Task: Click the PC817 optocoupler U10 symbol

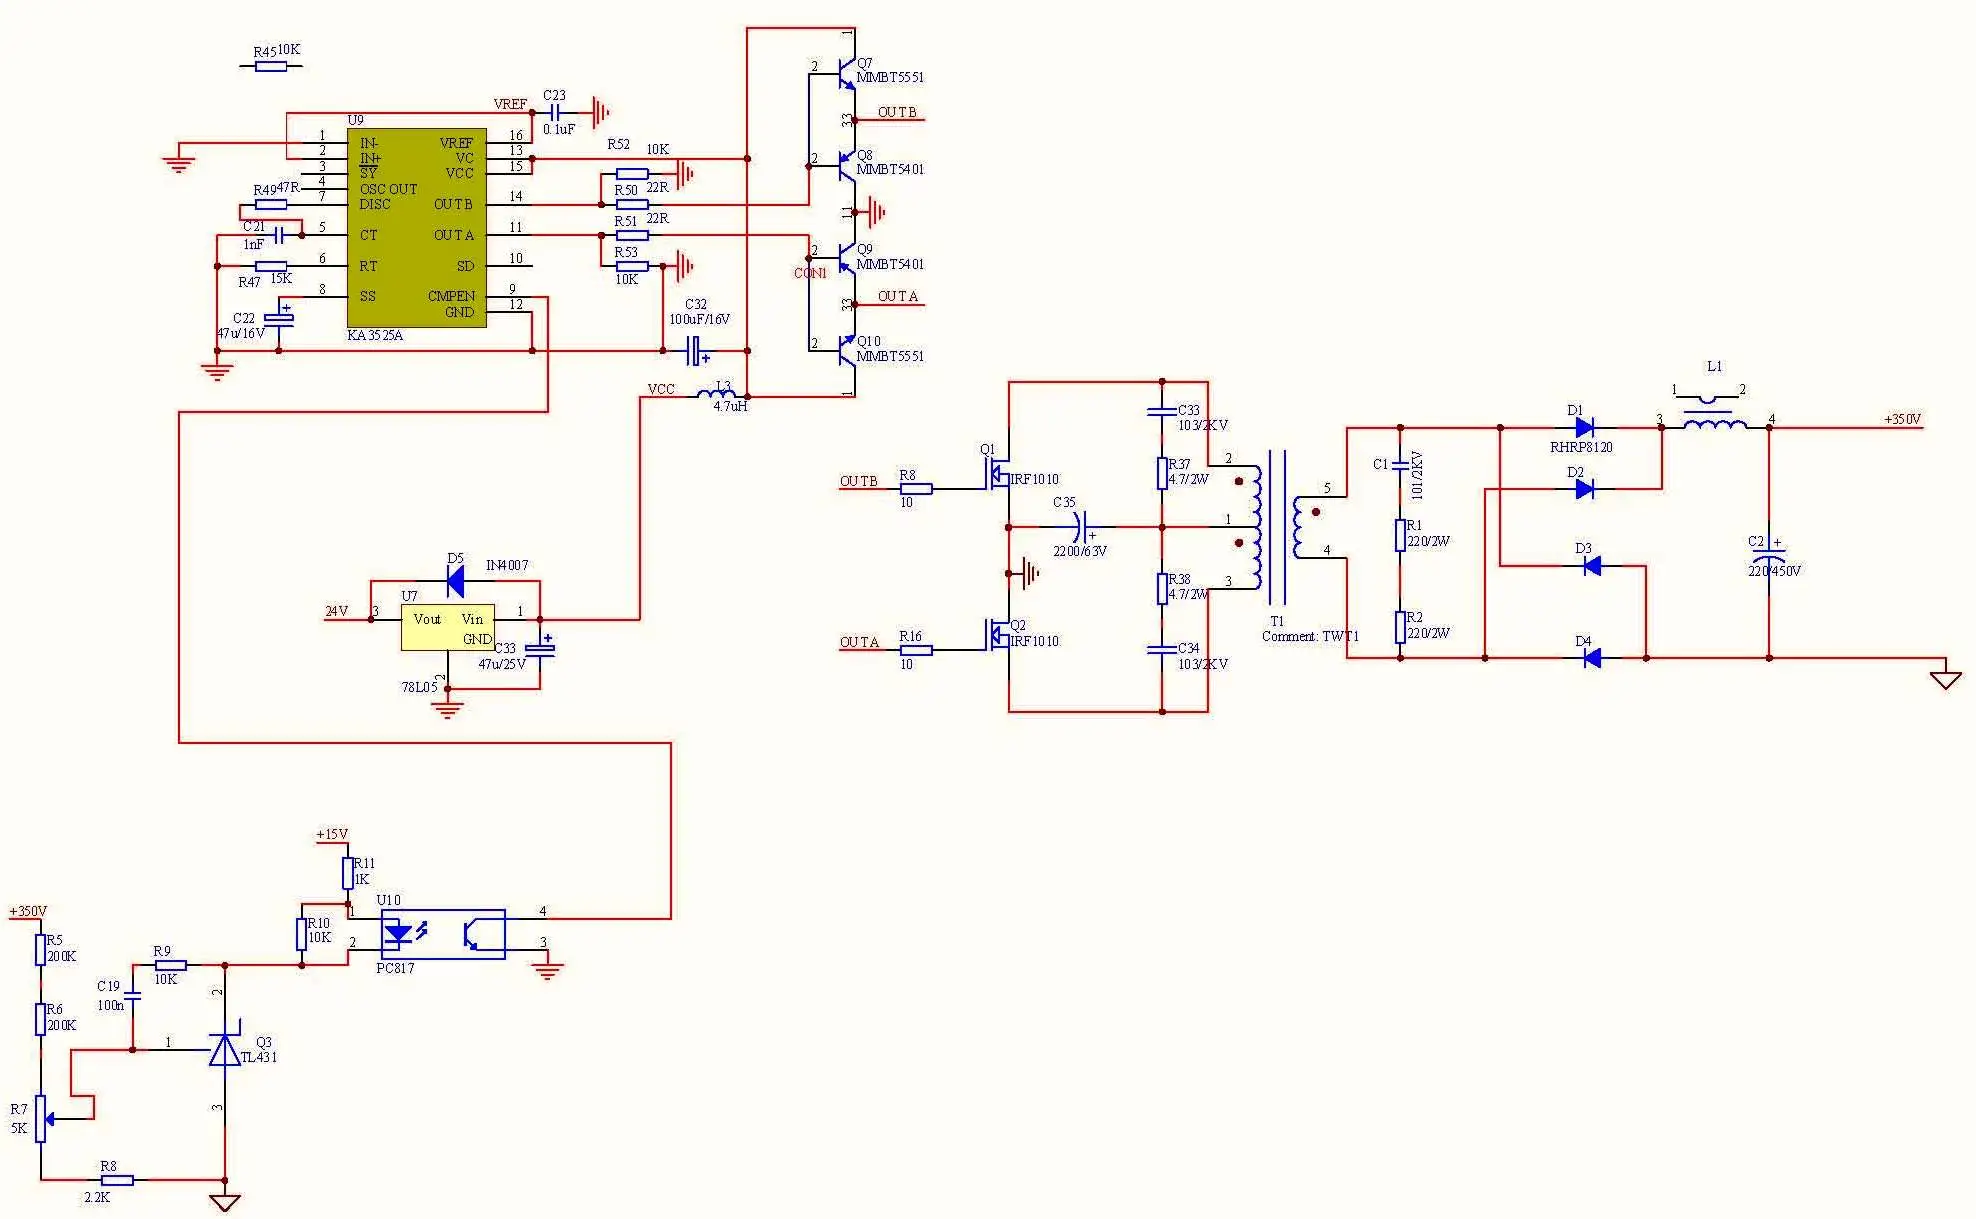Action: coord(444,935)
